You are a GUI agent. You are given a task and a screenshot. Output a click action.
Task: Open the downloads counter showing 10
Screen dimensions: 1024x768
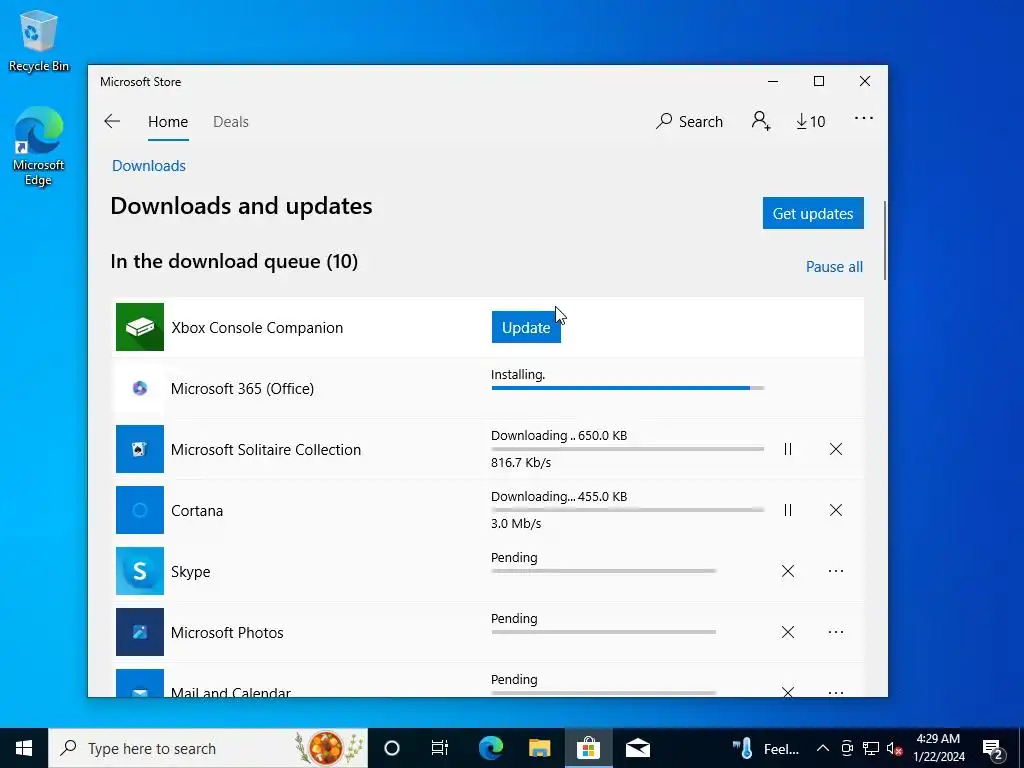tap(810, 121)
